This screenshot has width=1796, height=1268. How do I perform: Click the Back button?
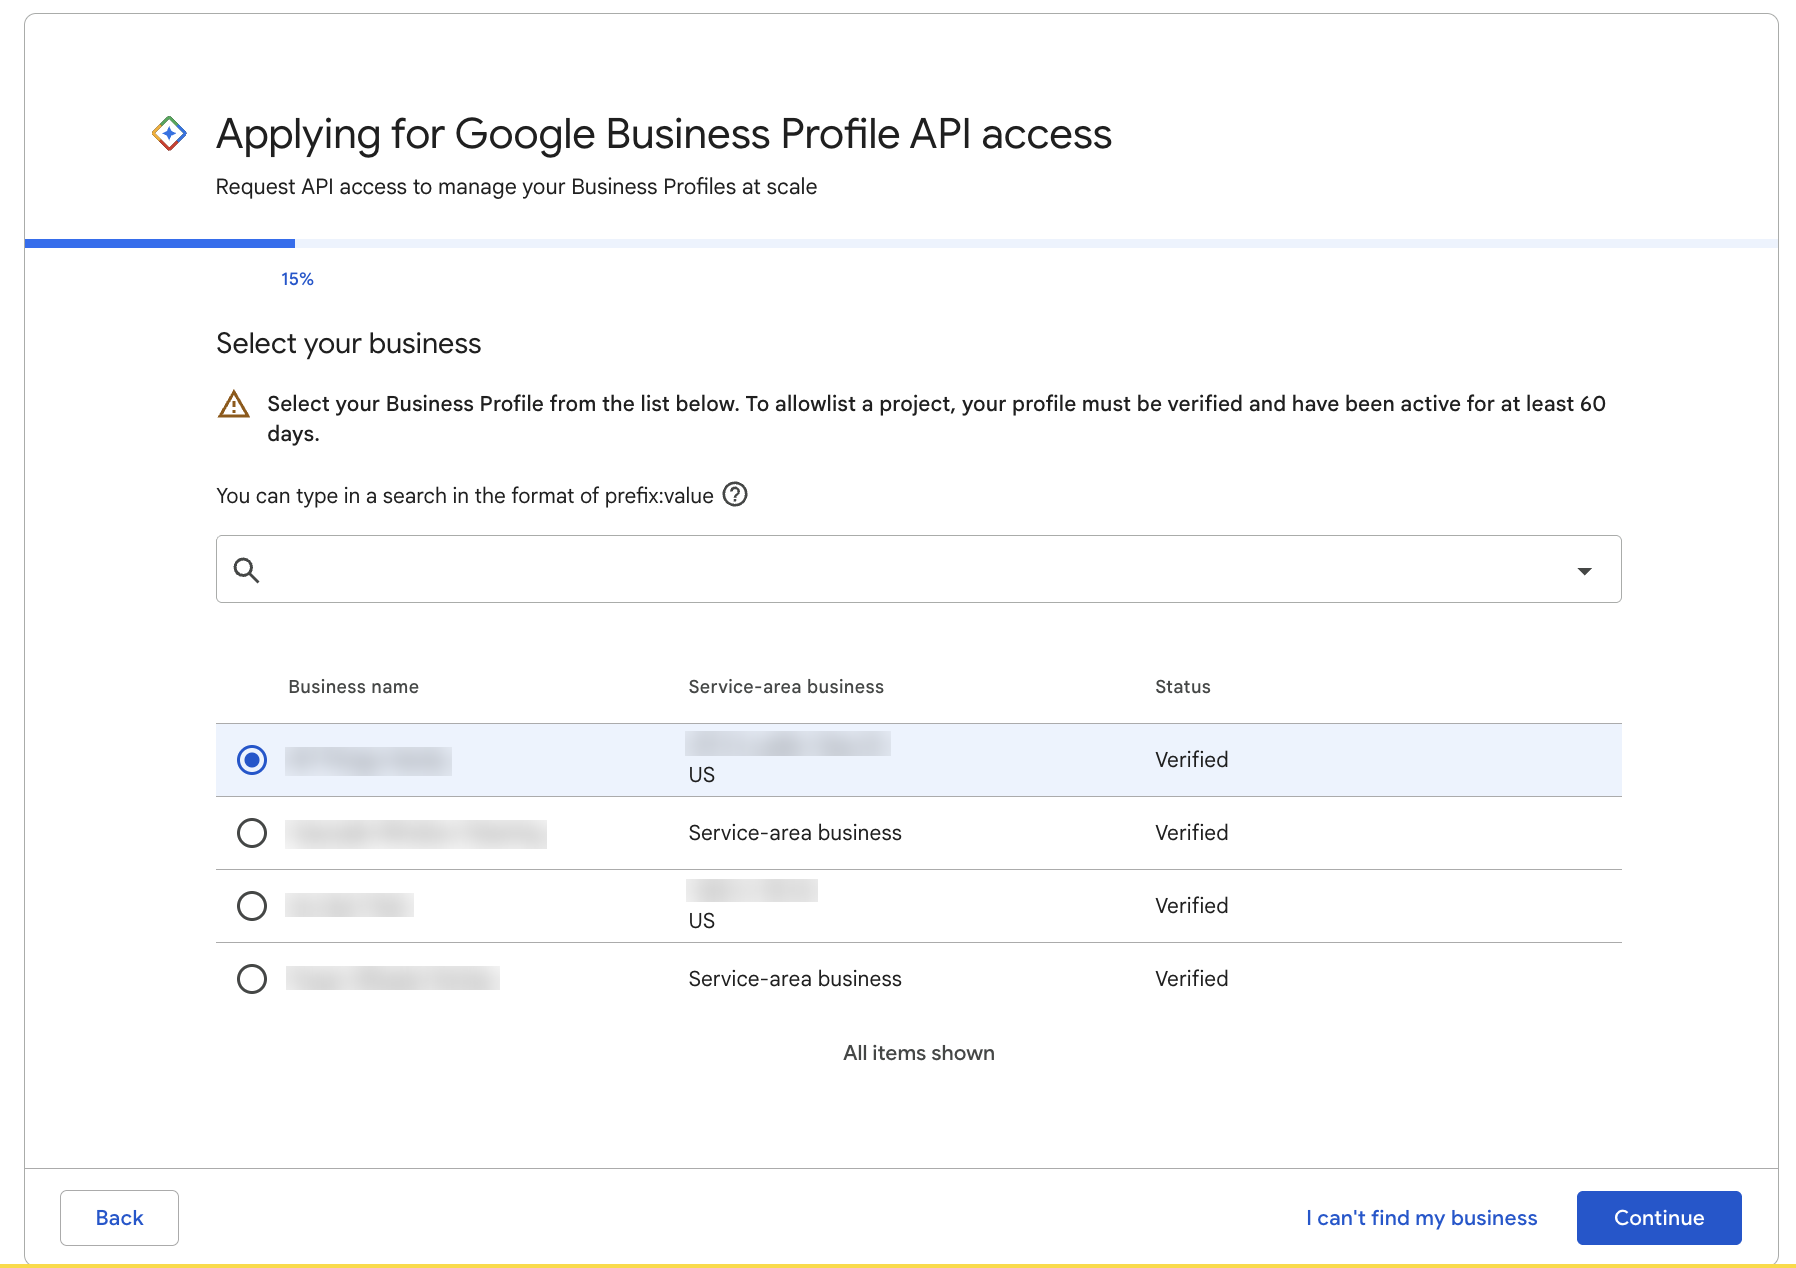[x=119, y=1218]
